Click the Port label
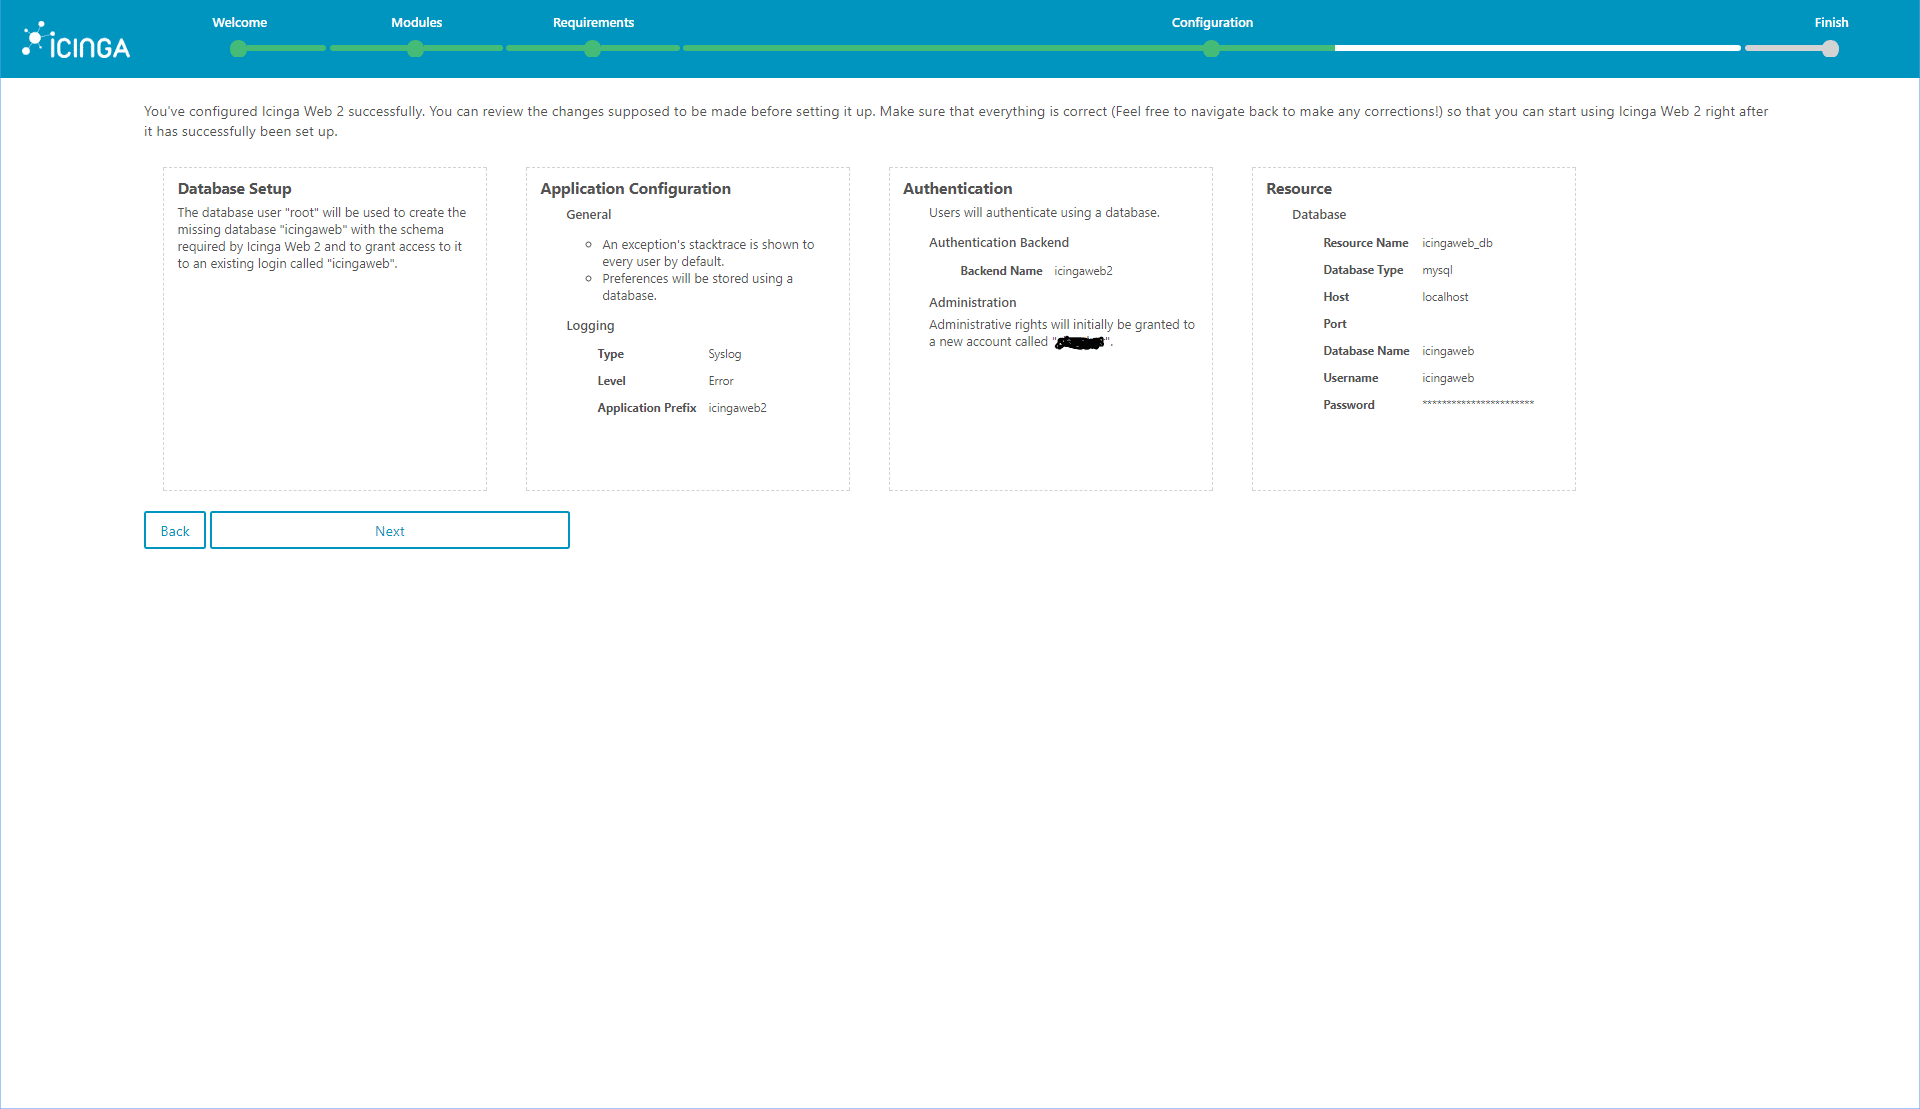The width and height of the screenshot is (1920, 1109). pyautogui.click(x=1334, y=324)
